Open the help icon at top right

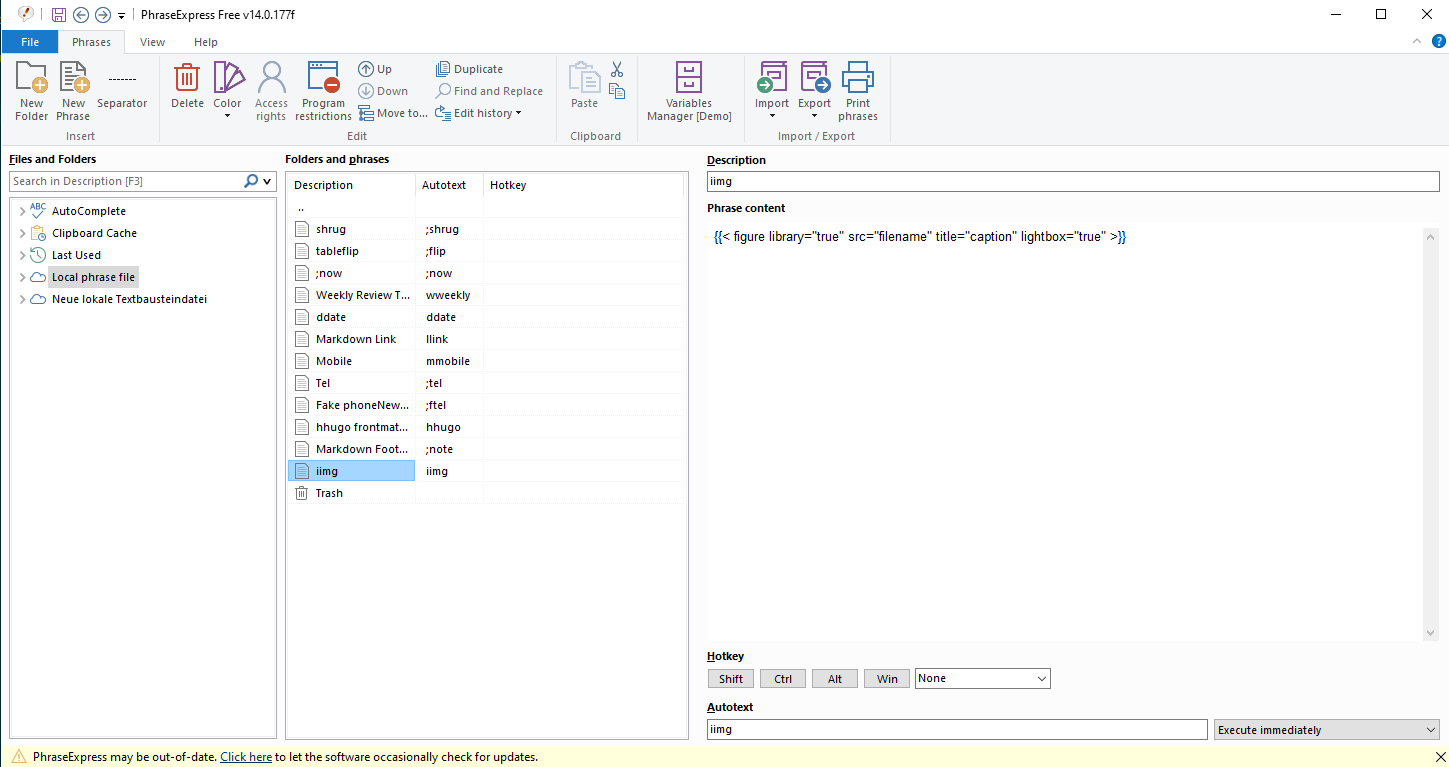click(x=1437, y=41)
